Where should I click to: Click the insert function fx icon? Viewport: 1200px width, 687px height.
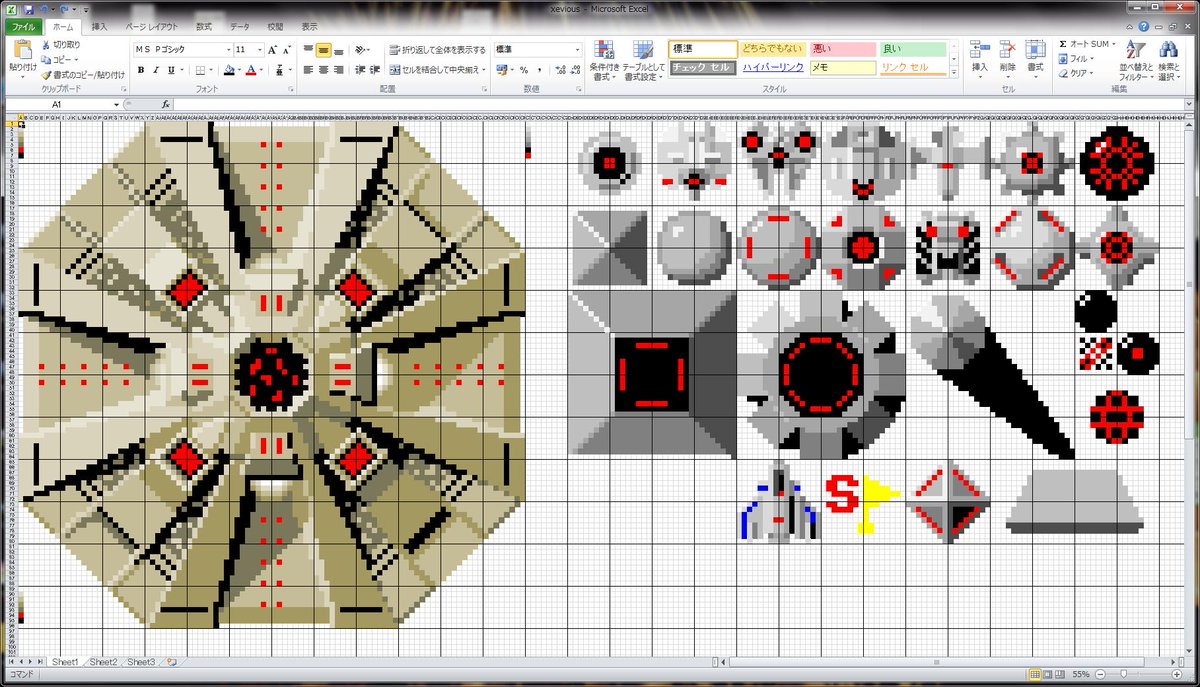pyautogui.click(x=166, y=104)
